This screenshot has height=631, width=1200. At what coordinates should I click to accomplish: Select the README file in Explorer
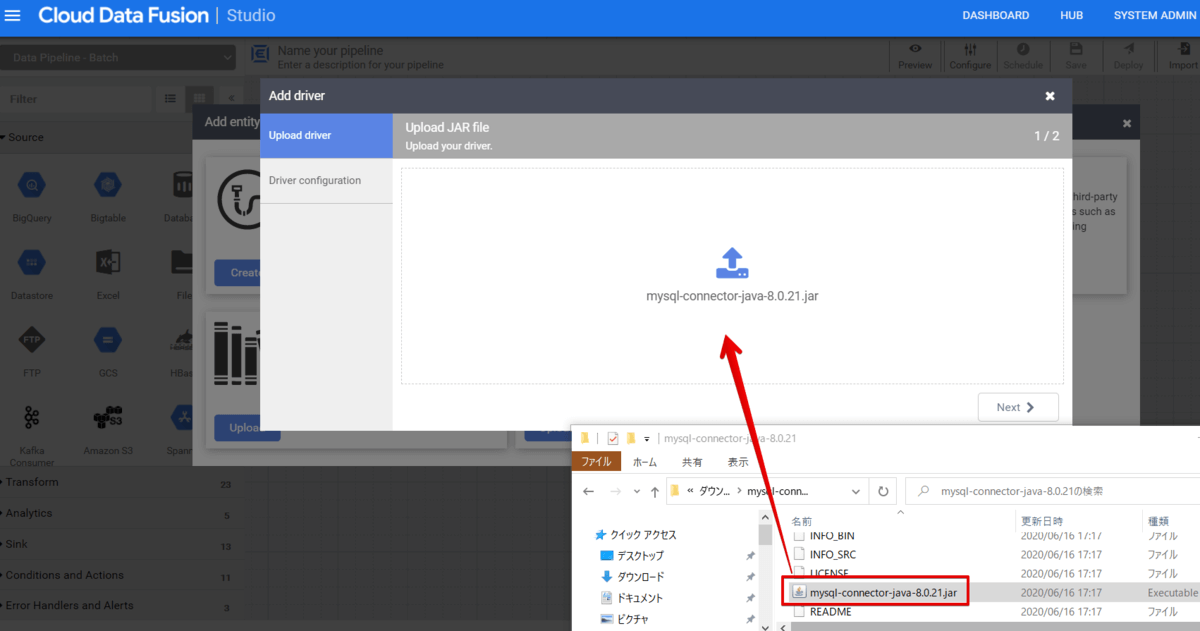830,611
